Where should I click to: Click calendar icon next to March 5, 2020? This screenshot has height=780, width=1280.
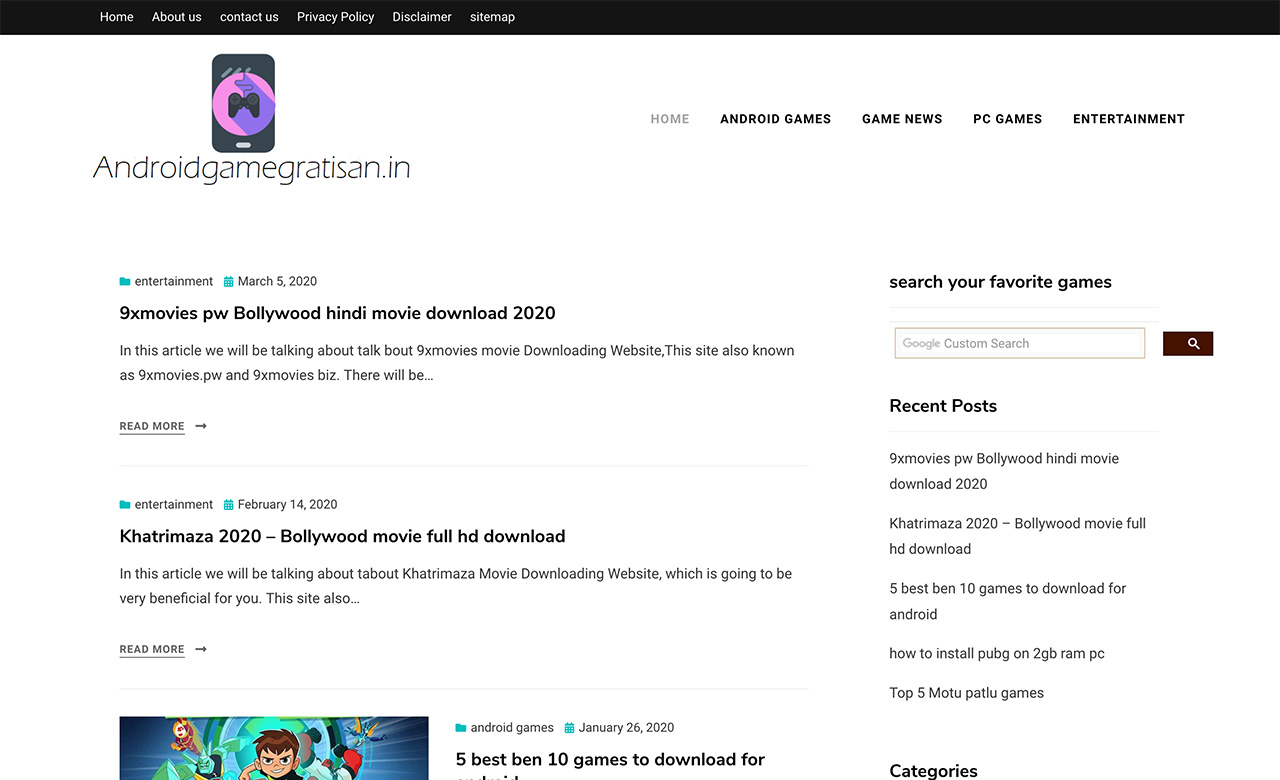coord(228,282)
